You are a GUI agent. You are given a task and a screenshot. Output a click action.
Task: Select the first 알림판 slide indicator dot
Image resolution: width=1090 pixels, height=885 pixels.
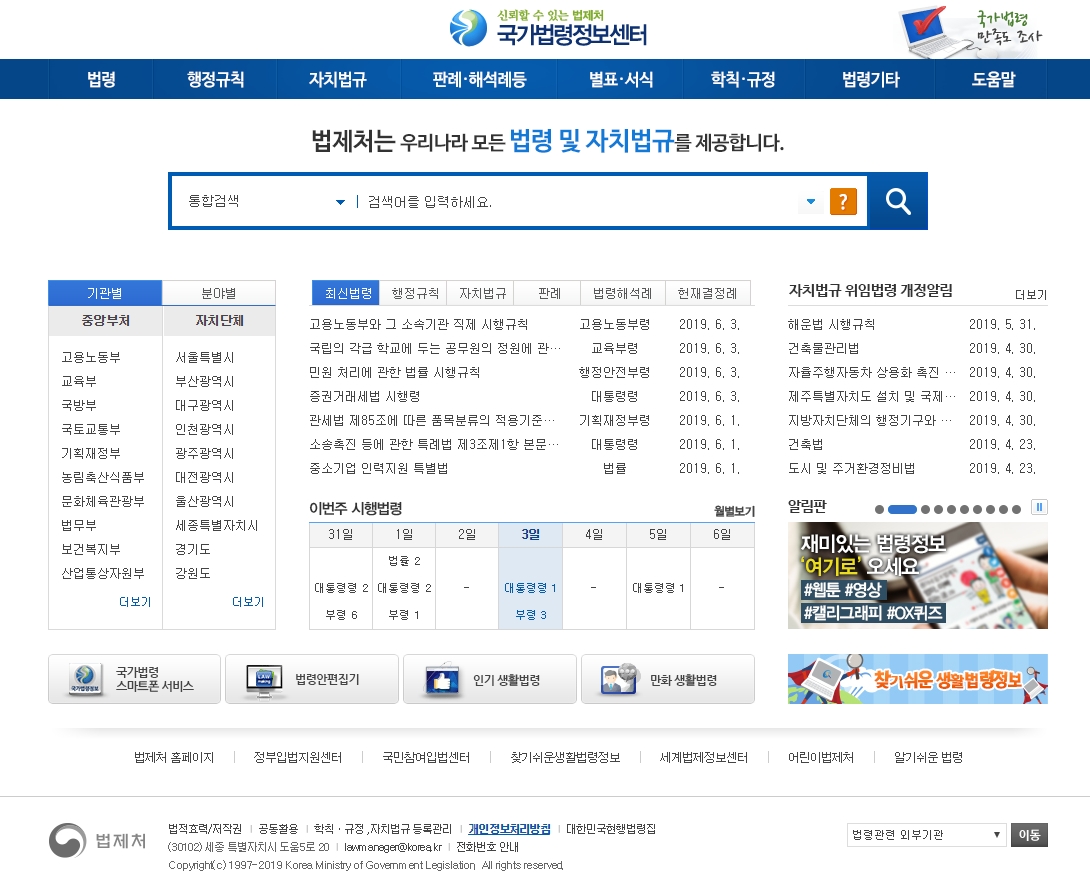[880, 509]
